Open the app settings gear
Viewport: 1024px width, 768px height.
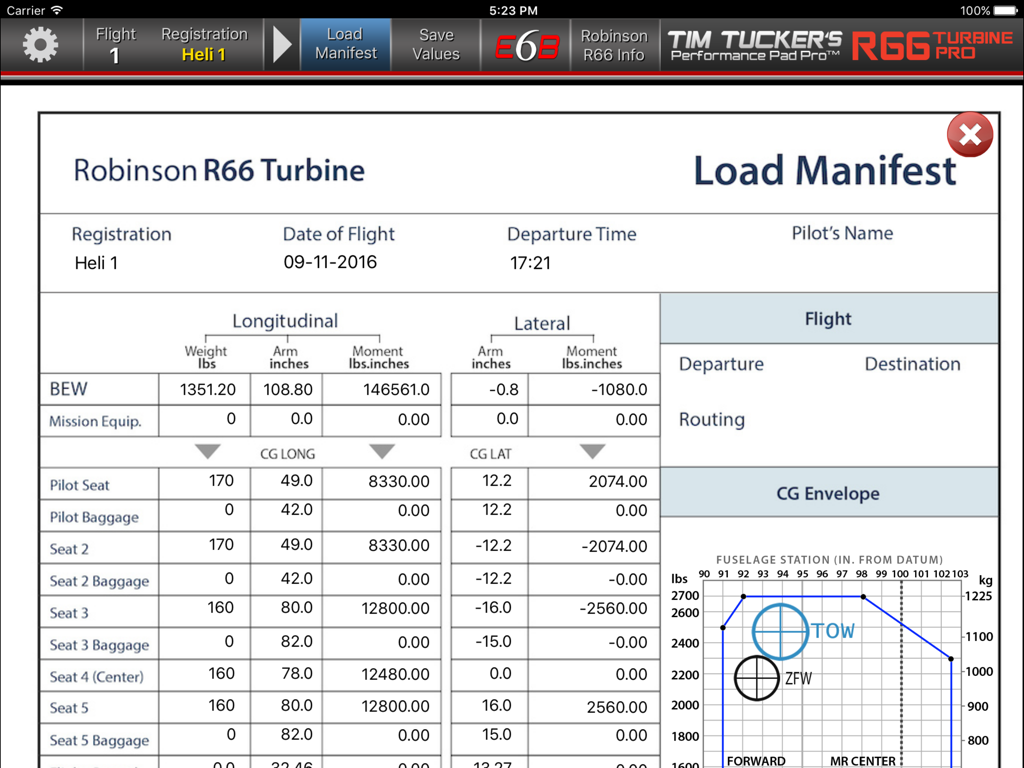[x=40, y=44]
